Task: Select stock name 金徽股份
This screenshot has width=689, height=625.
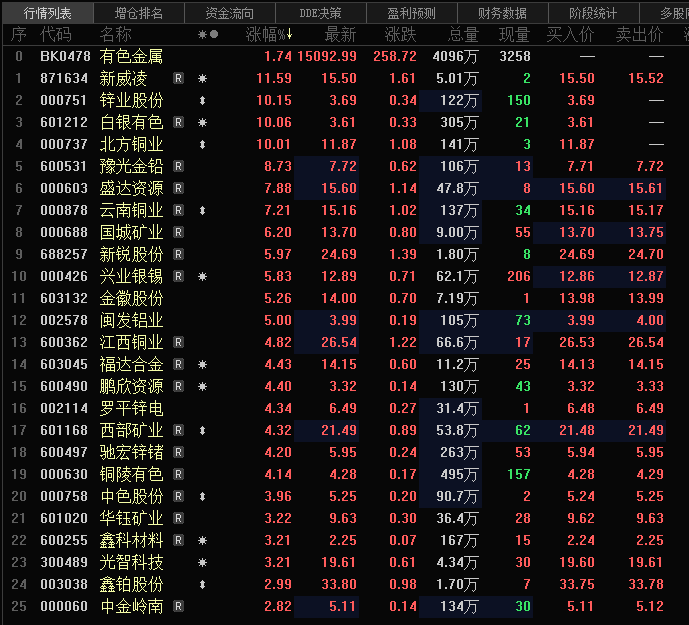Action: (x=131, y=298)
